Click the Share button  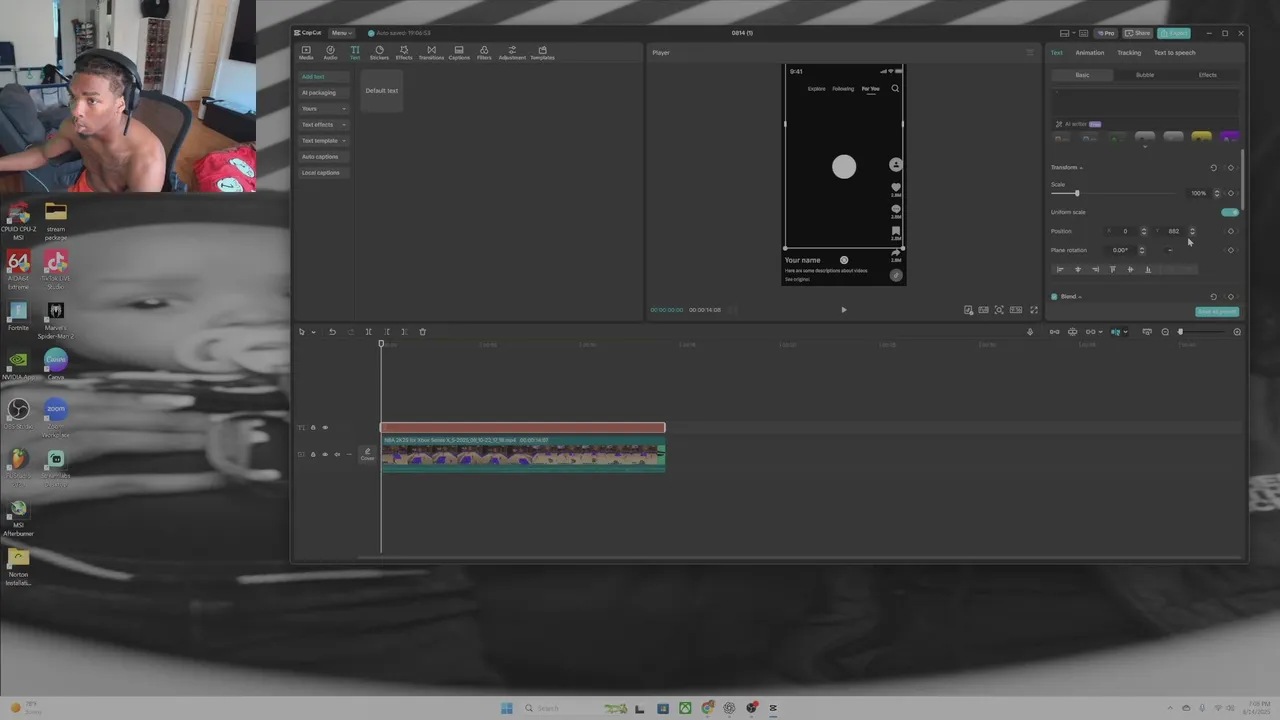click(x=1137, y=33)
